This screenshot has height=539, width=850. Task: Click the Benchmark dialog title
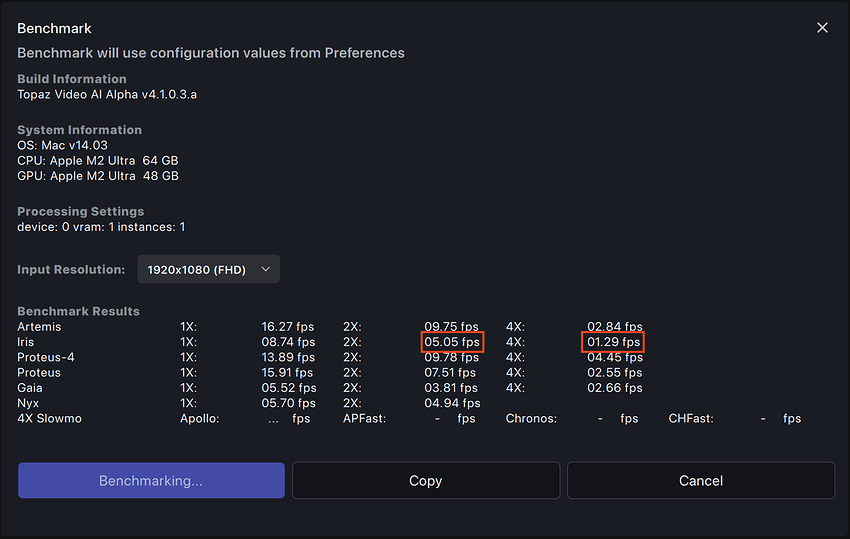[x=54, y=29]
